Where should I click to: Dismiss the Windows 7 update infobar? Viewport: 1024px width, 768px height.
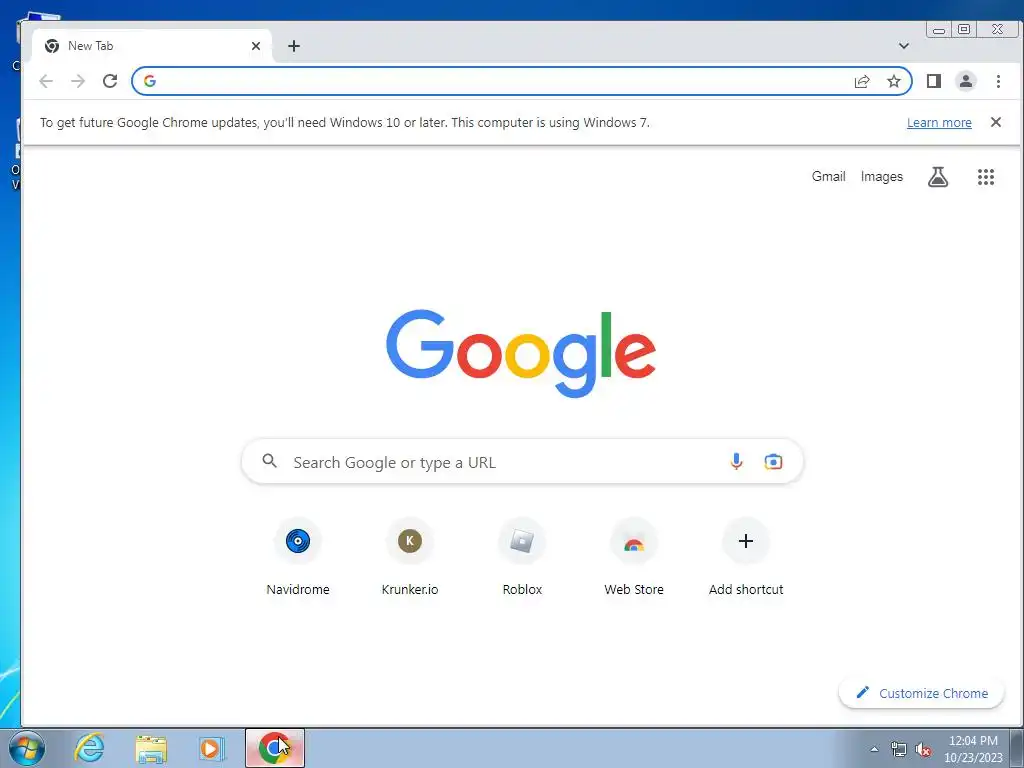coord(995,122)
